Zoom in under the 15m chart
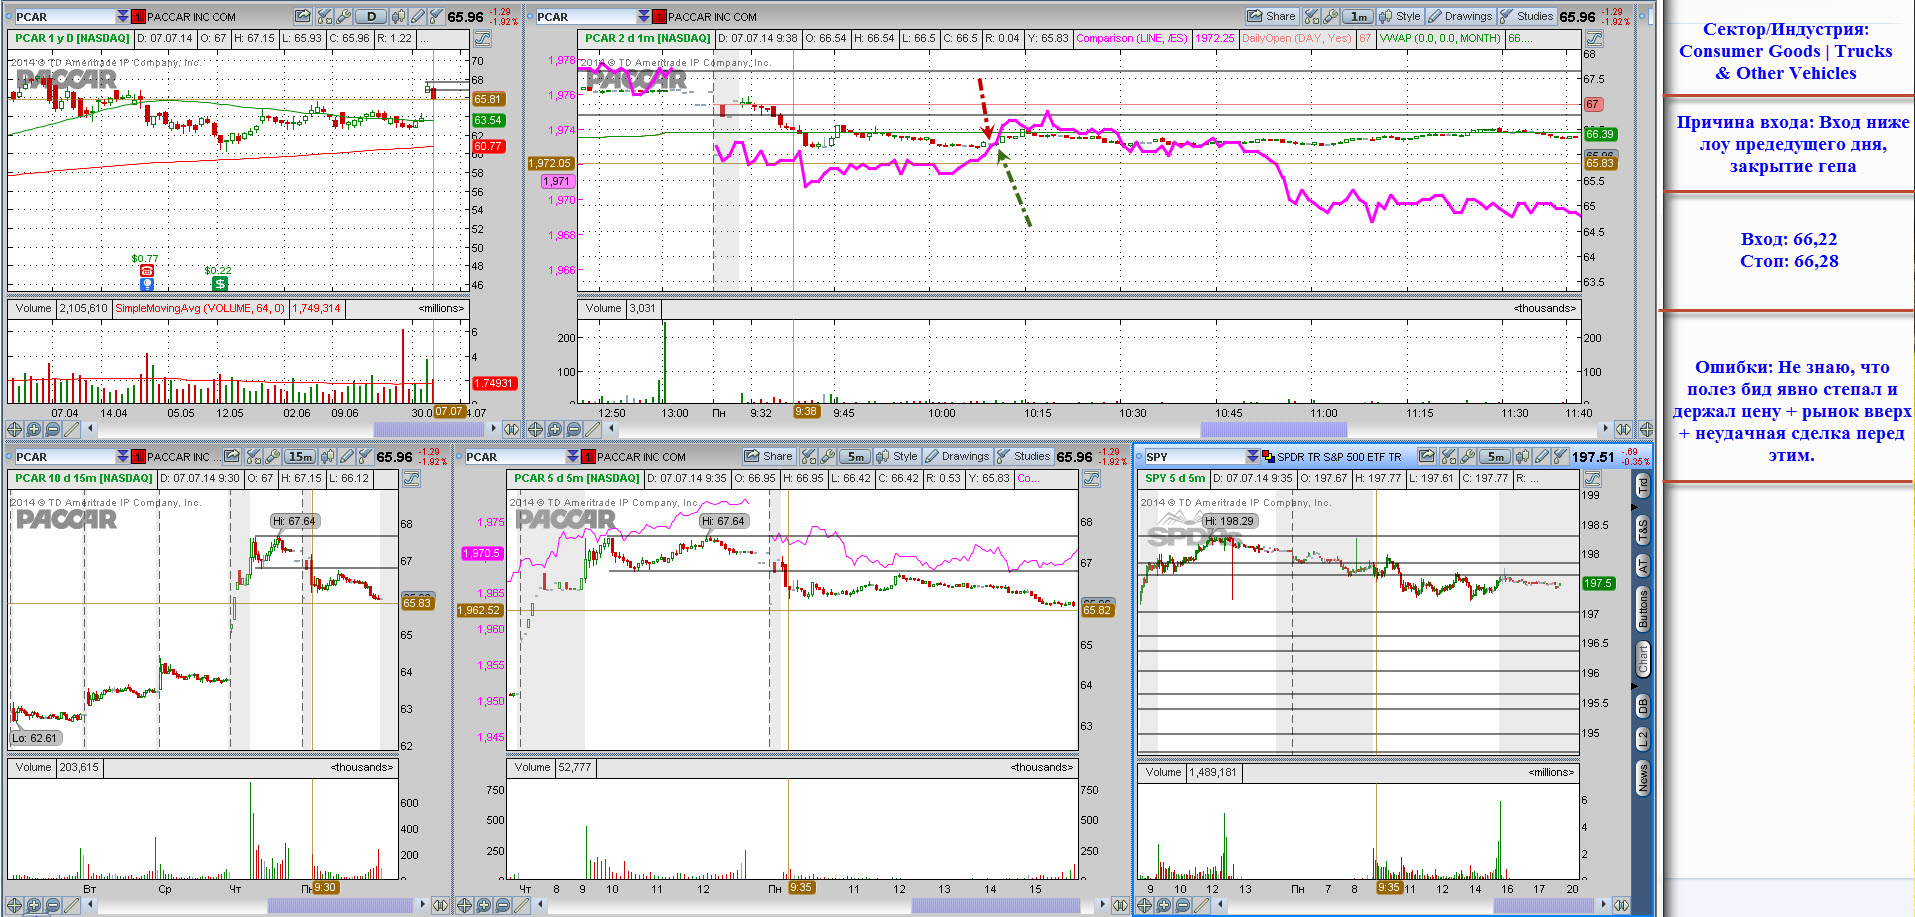Viewport: 1915px width, 917px height. tap(33, 905)
